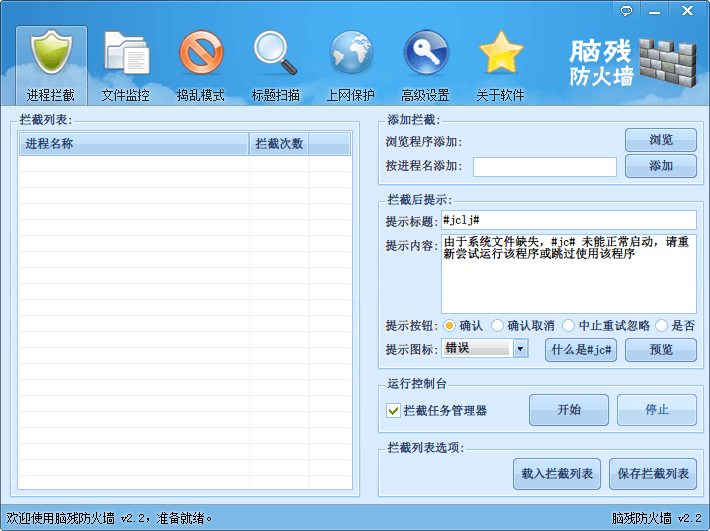Image resolution: width=710 pixels, height=531 pixels.
Task: Toggle 拦截任务管理器 checkbox
Action: [x=393, y=411]
